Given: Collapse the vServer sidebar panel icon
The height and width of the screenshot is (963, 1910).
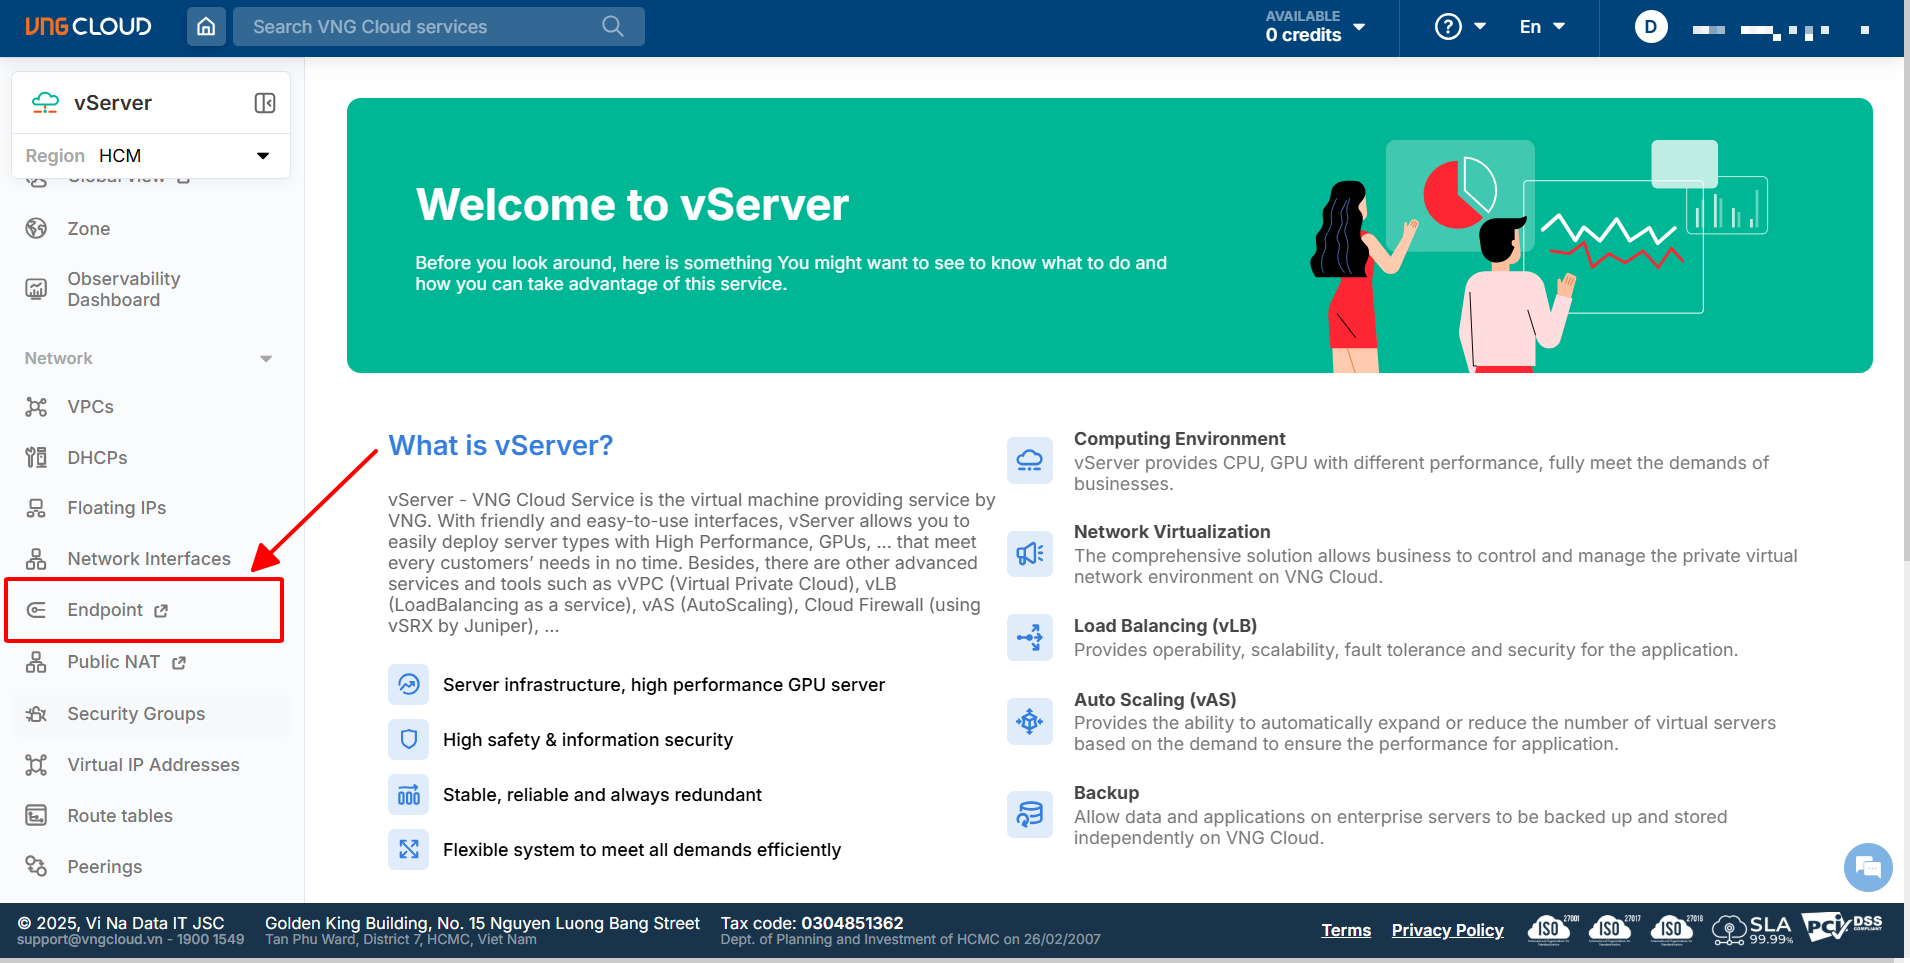Looking at the screenshot, I should click(x=265, y=103).
